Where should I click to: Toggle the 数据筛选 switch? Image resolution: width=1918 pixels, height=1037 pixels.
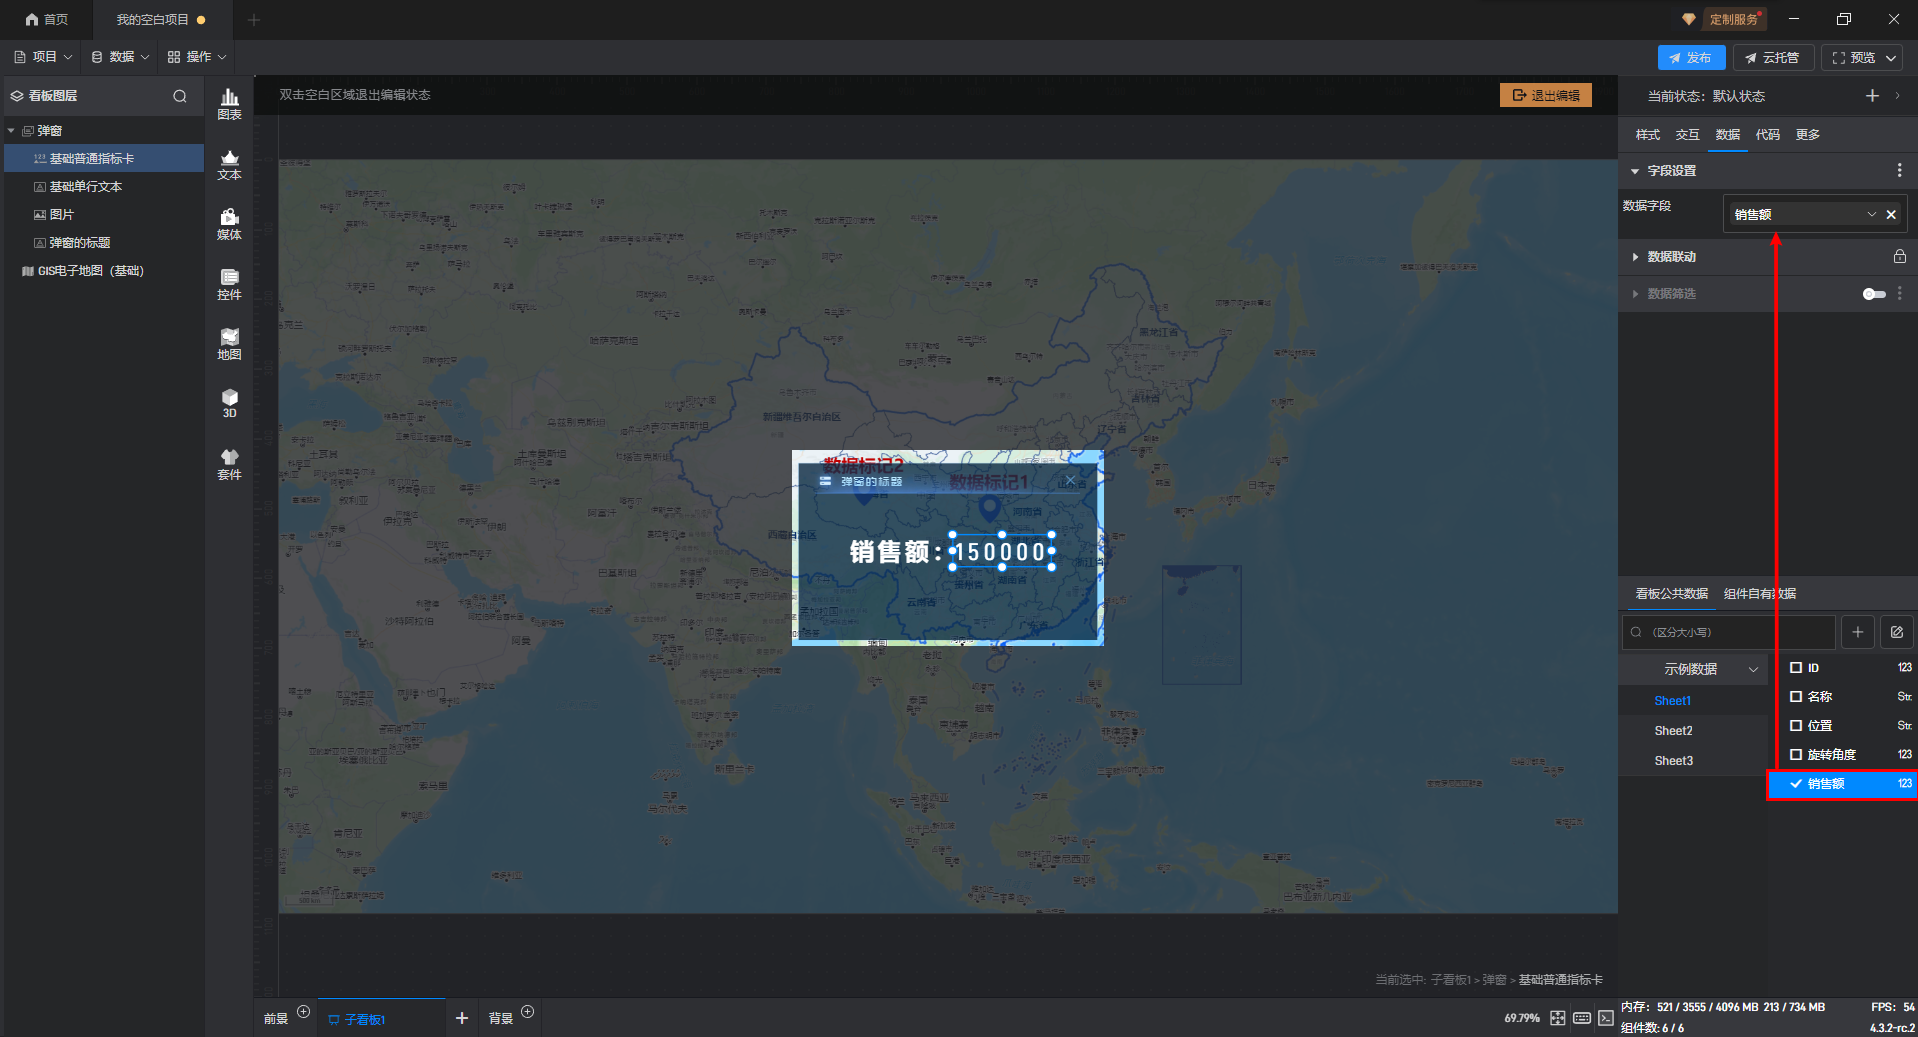pos(1874,294)
